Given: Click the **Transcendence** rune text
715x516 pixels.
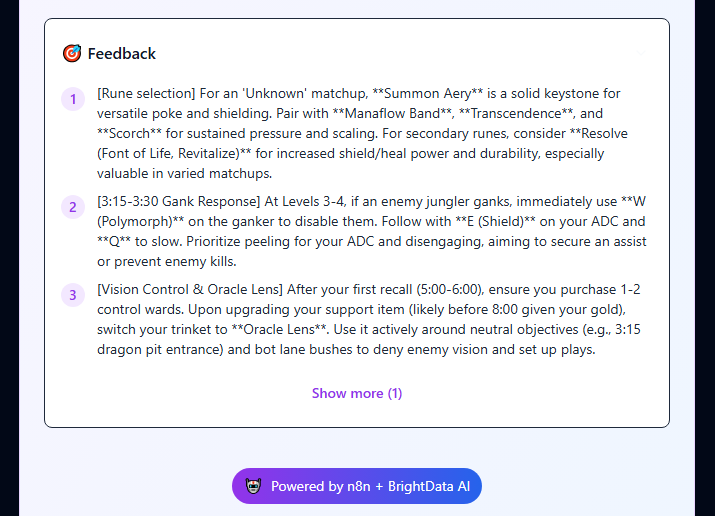Looking at the screenshot, I should point(516,113).
